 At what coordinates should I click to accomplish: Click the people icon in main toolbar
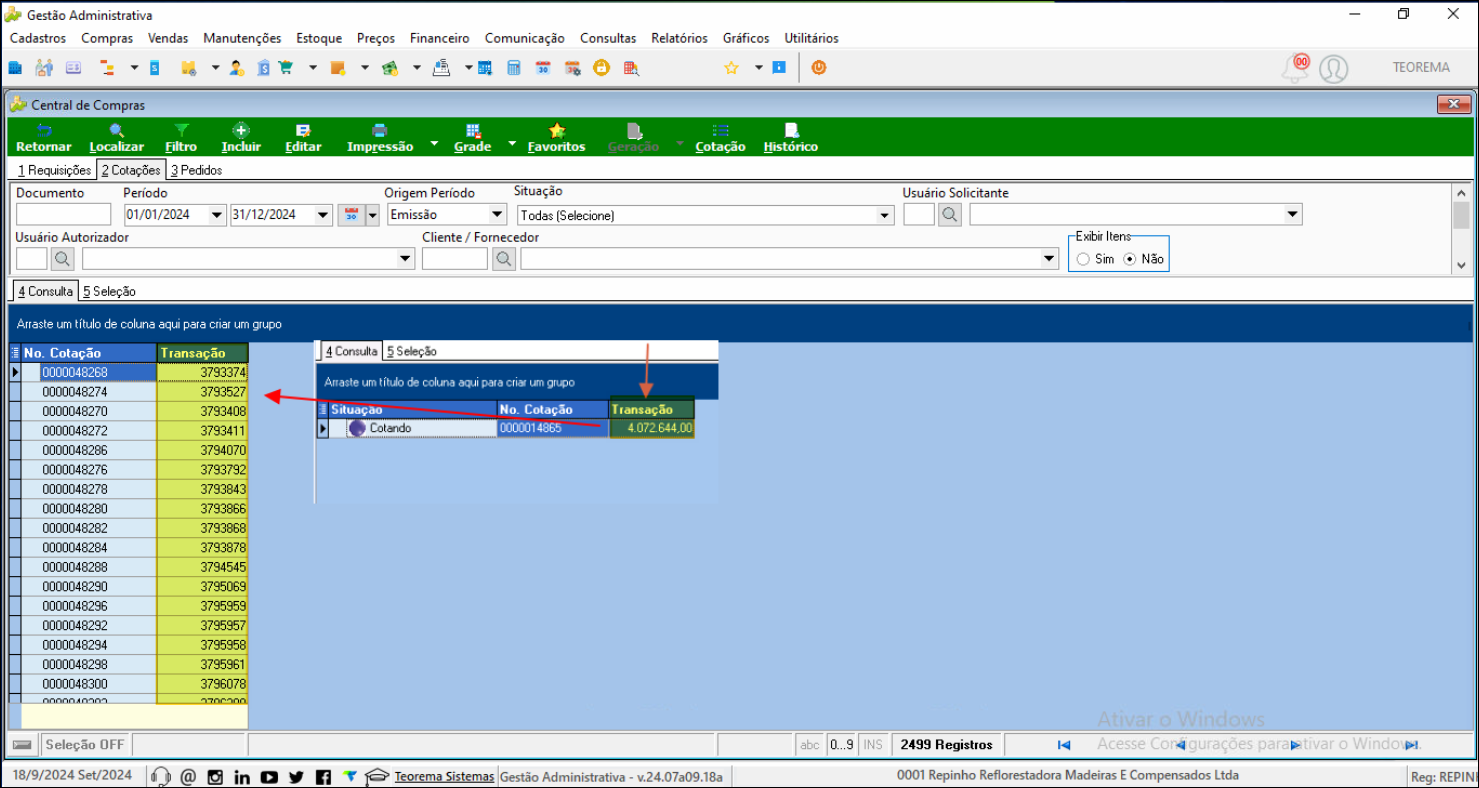click(x=44, y=68)
